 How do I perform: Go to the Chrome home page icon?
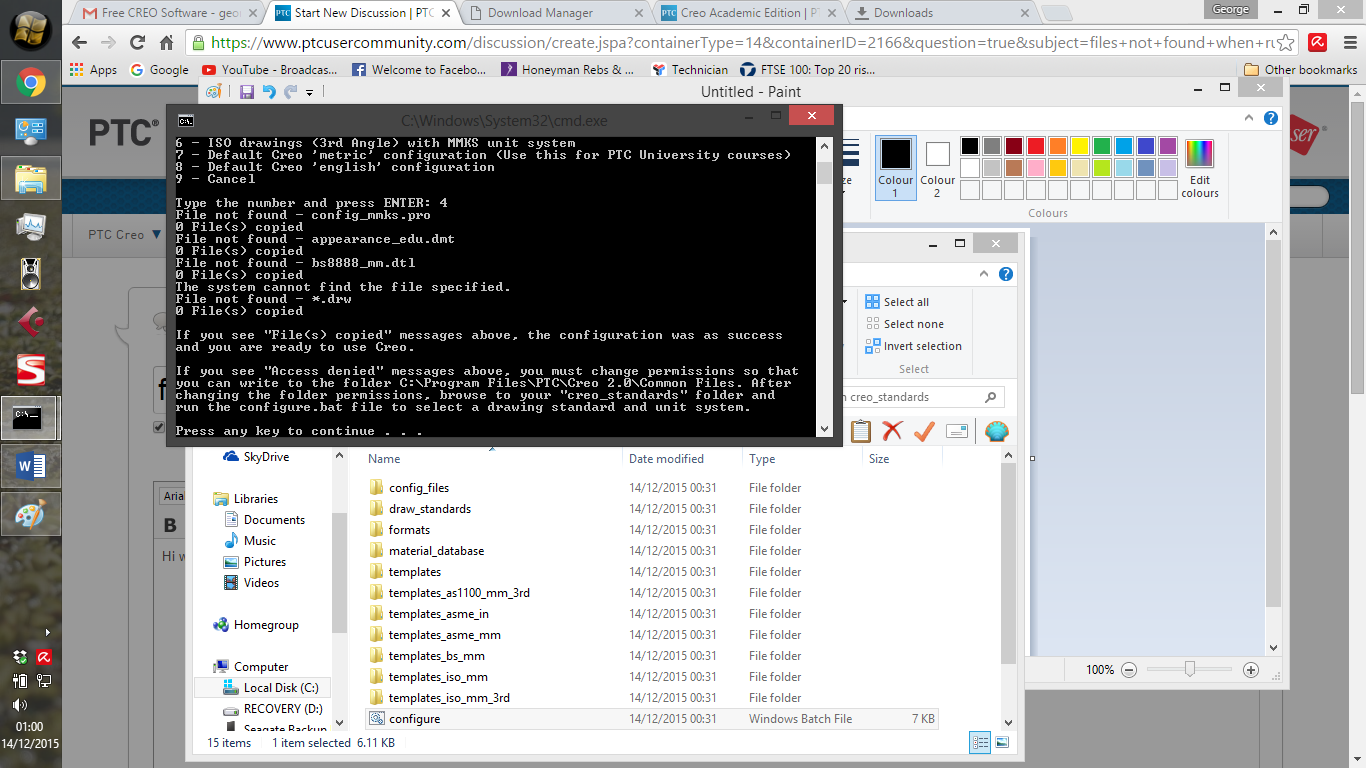point(166,43)
